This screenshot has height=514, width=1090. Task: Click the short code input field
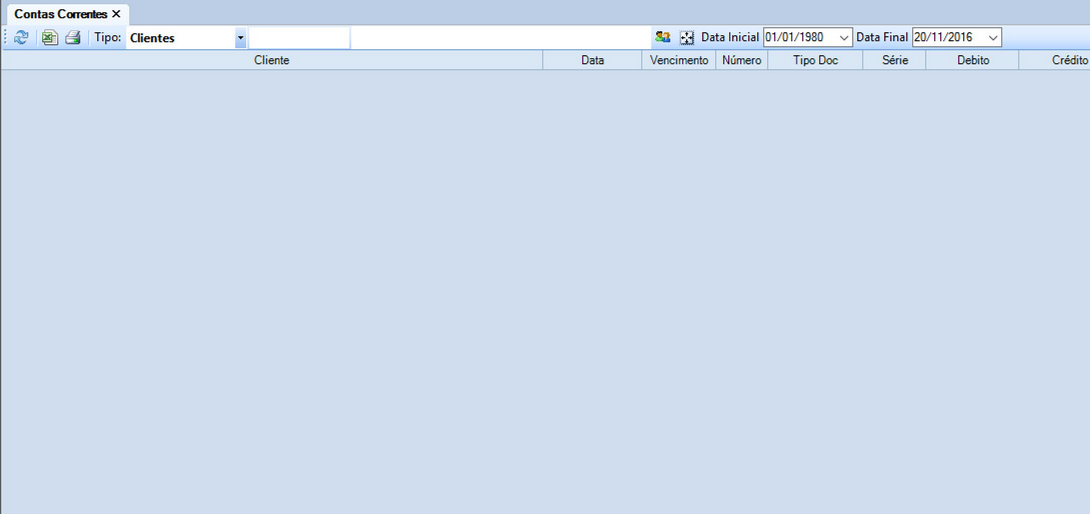(300, 38)
